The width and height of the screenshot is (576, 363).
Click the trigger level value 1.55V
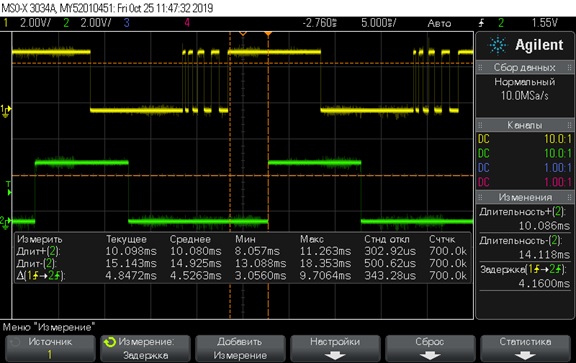(545, 23)
